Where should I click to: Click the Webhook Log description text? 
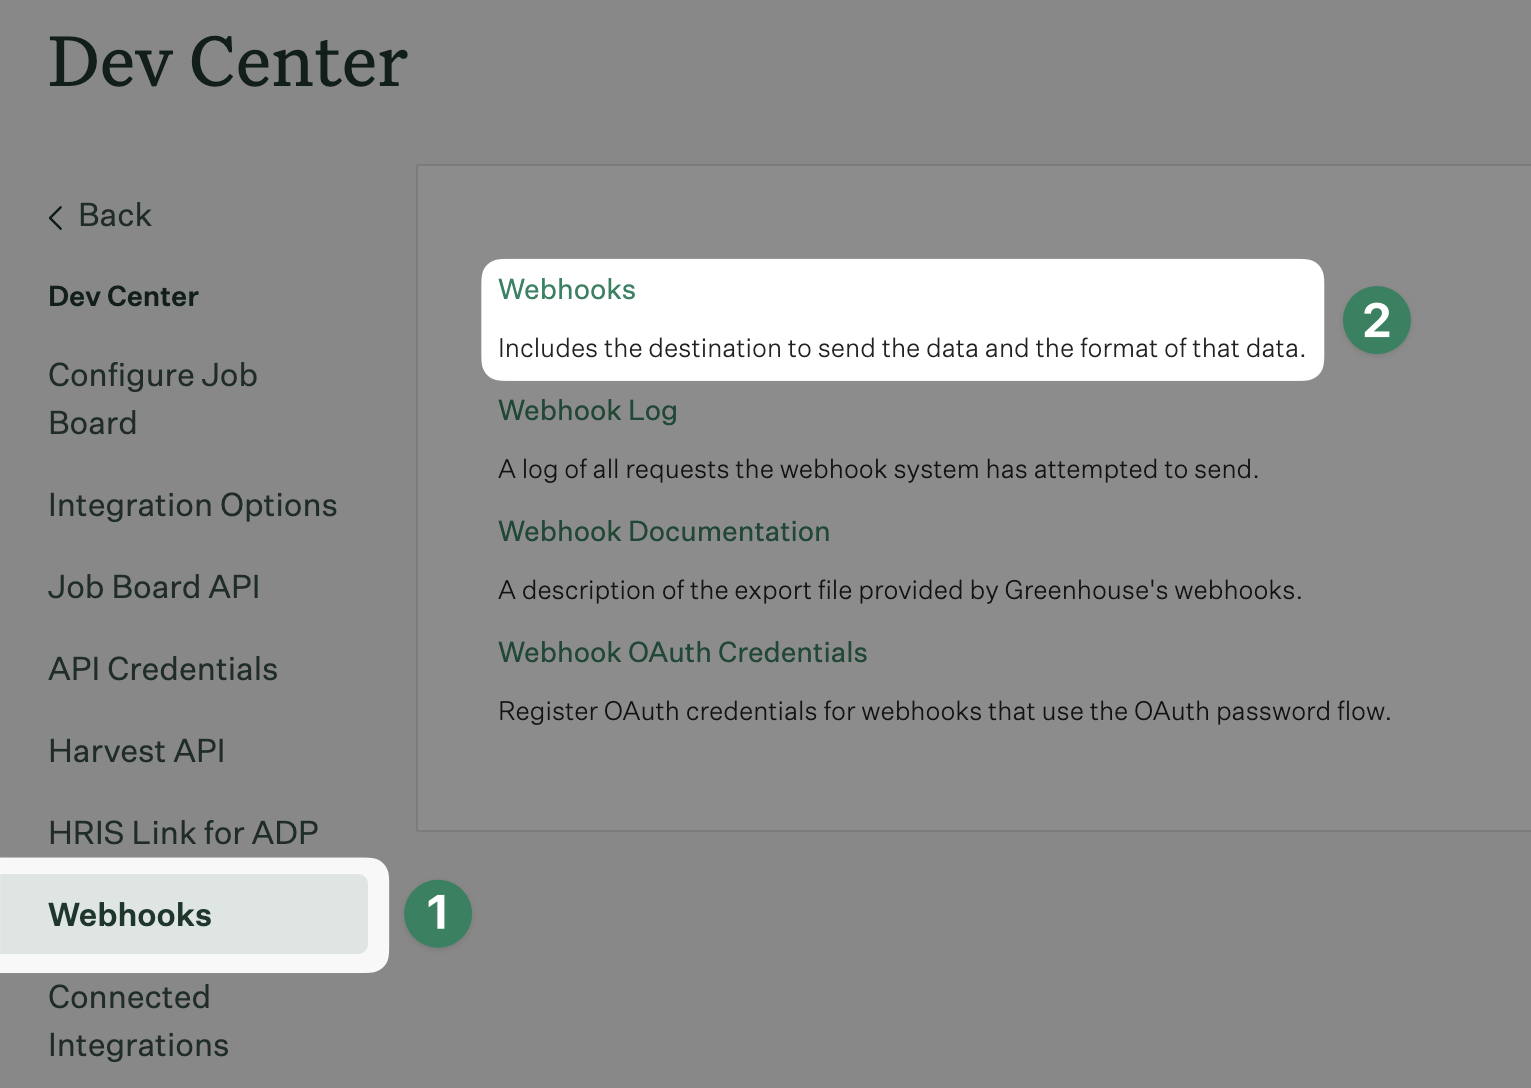[877, 469]
